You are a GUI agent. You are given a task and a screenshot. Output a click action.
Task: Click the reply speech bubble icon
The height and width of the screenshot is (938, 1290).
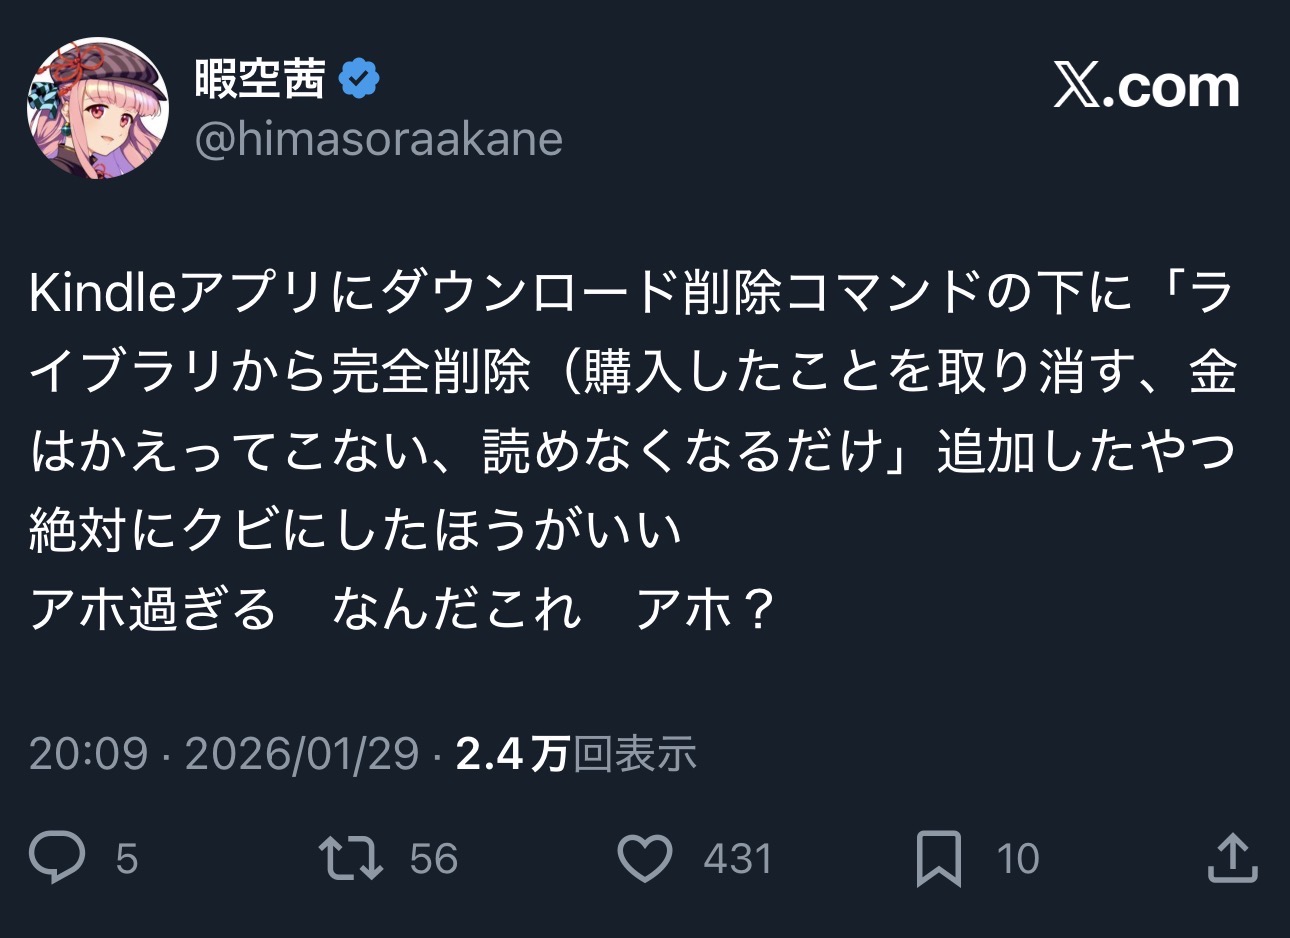click(57, 858)
